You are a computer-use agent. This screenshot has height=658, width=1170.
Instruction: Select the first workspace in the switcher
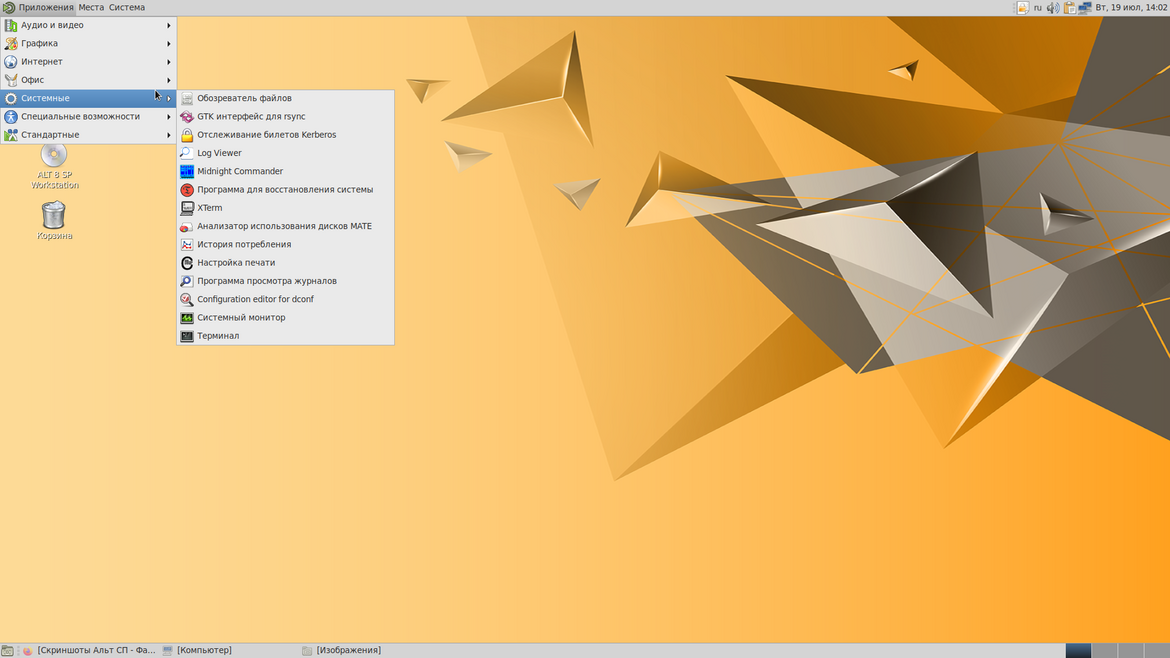1078,651
